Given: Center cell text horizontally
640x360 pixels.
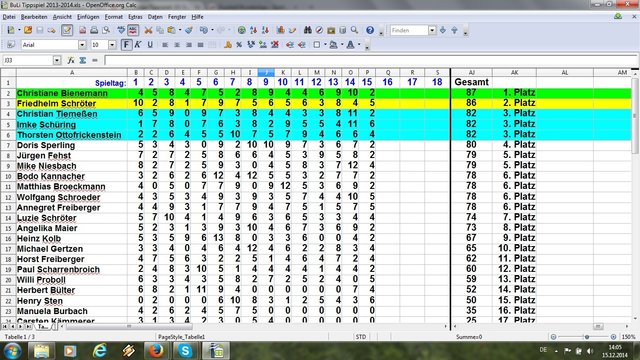Looking at the screenshot, I should pos(177,45).
